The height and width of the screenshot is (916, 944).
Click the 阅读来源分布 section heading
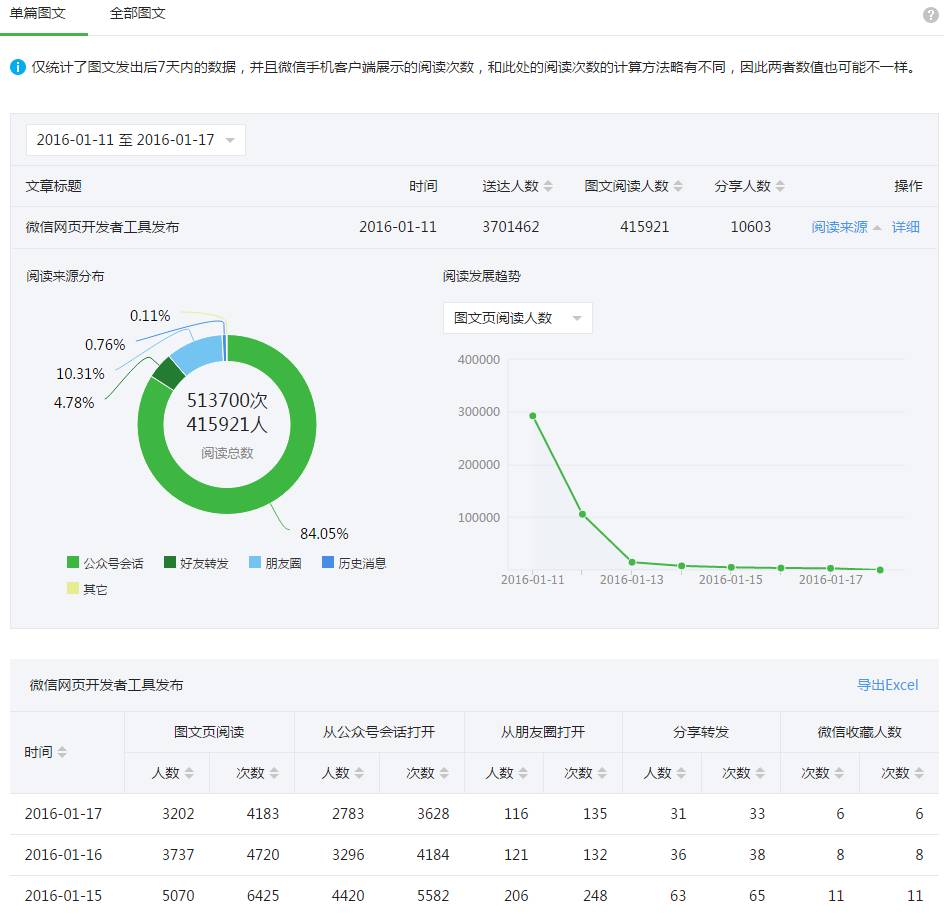tap(65, 276)
